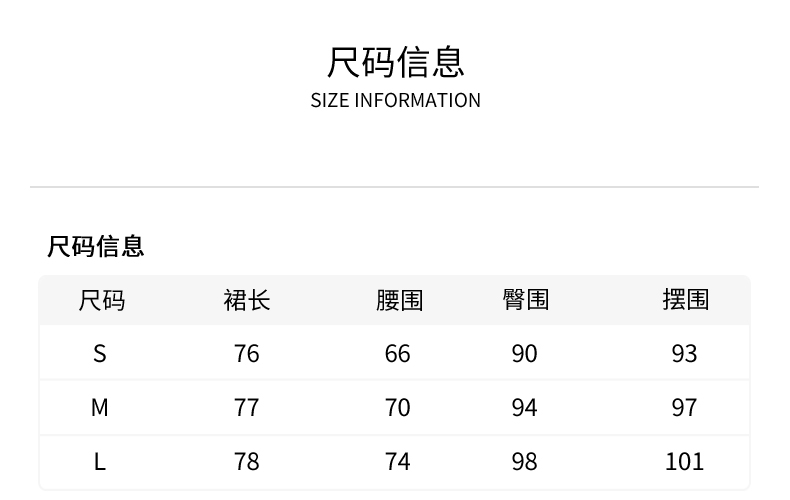The width and height of the screenshot is (790, 500).
Task: Click the SIZE INFORMATION subtitle text
Action: click(395, 100)
